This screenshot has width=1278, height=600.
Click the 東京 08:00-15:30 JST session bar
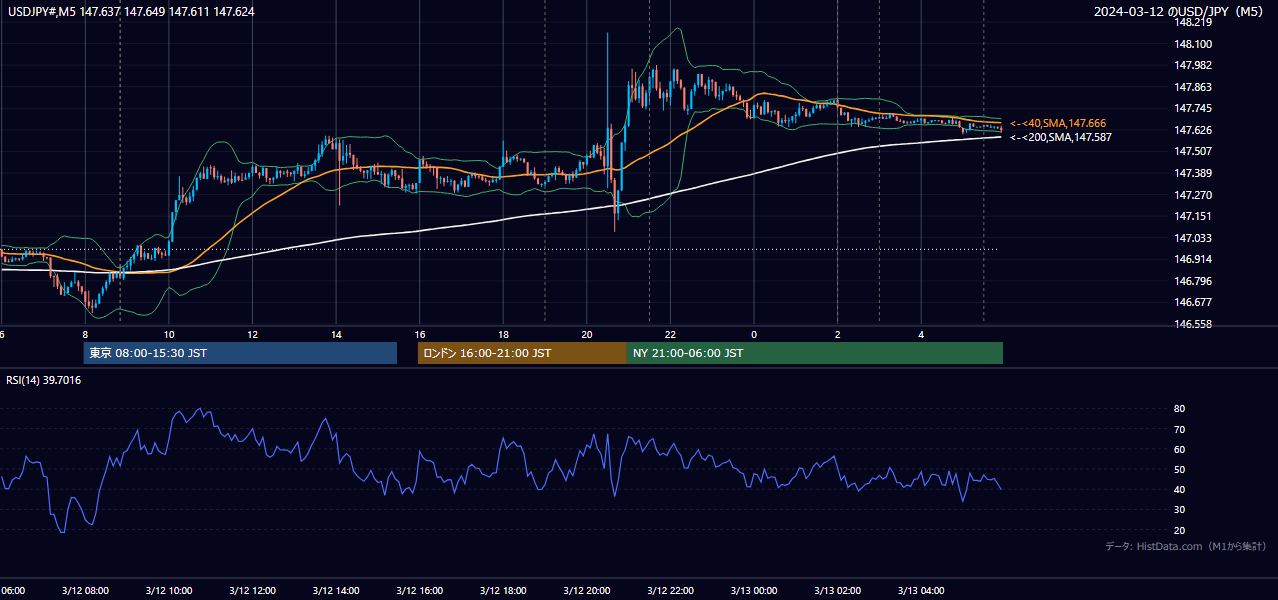pyautogui.click(x=240, y=353)
